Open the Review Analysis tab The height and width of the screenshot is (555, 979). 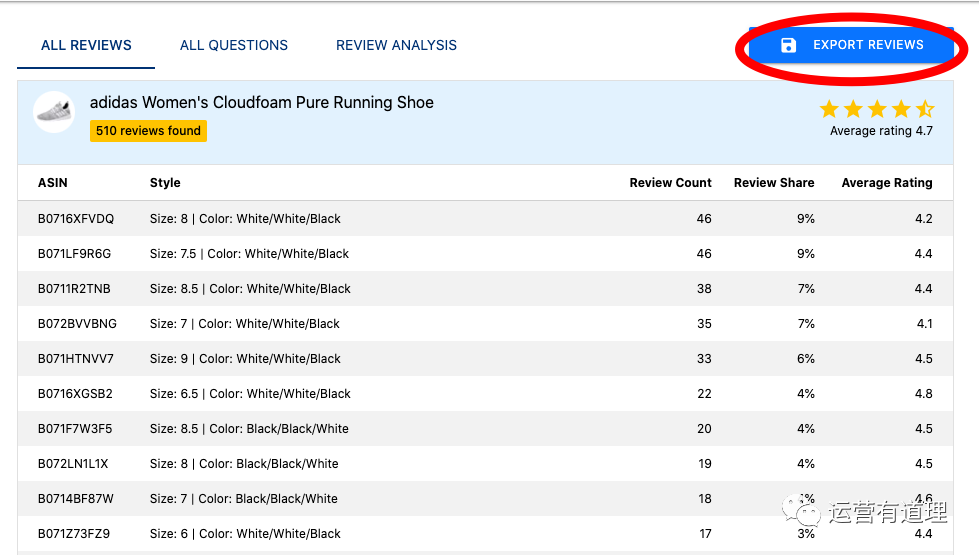coord(396,45)
